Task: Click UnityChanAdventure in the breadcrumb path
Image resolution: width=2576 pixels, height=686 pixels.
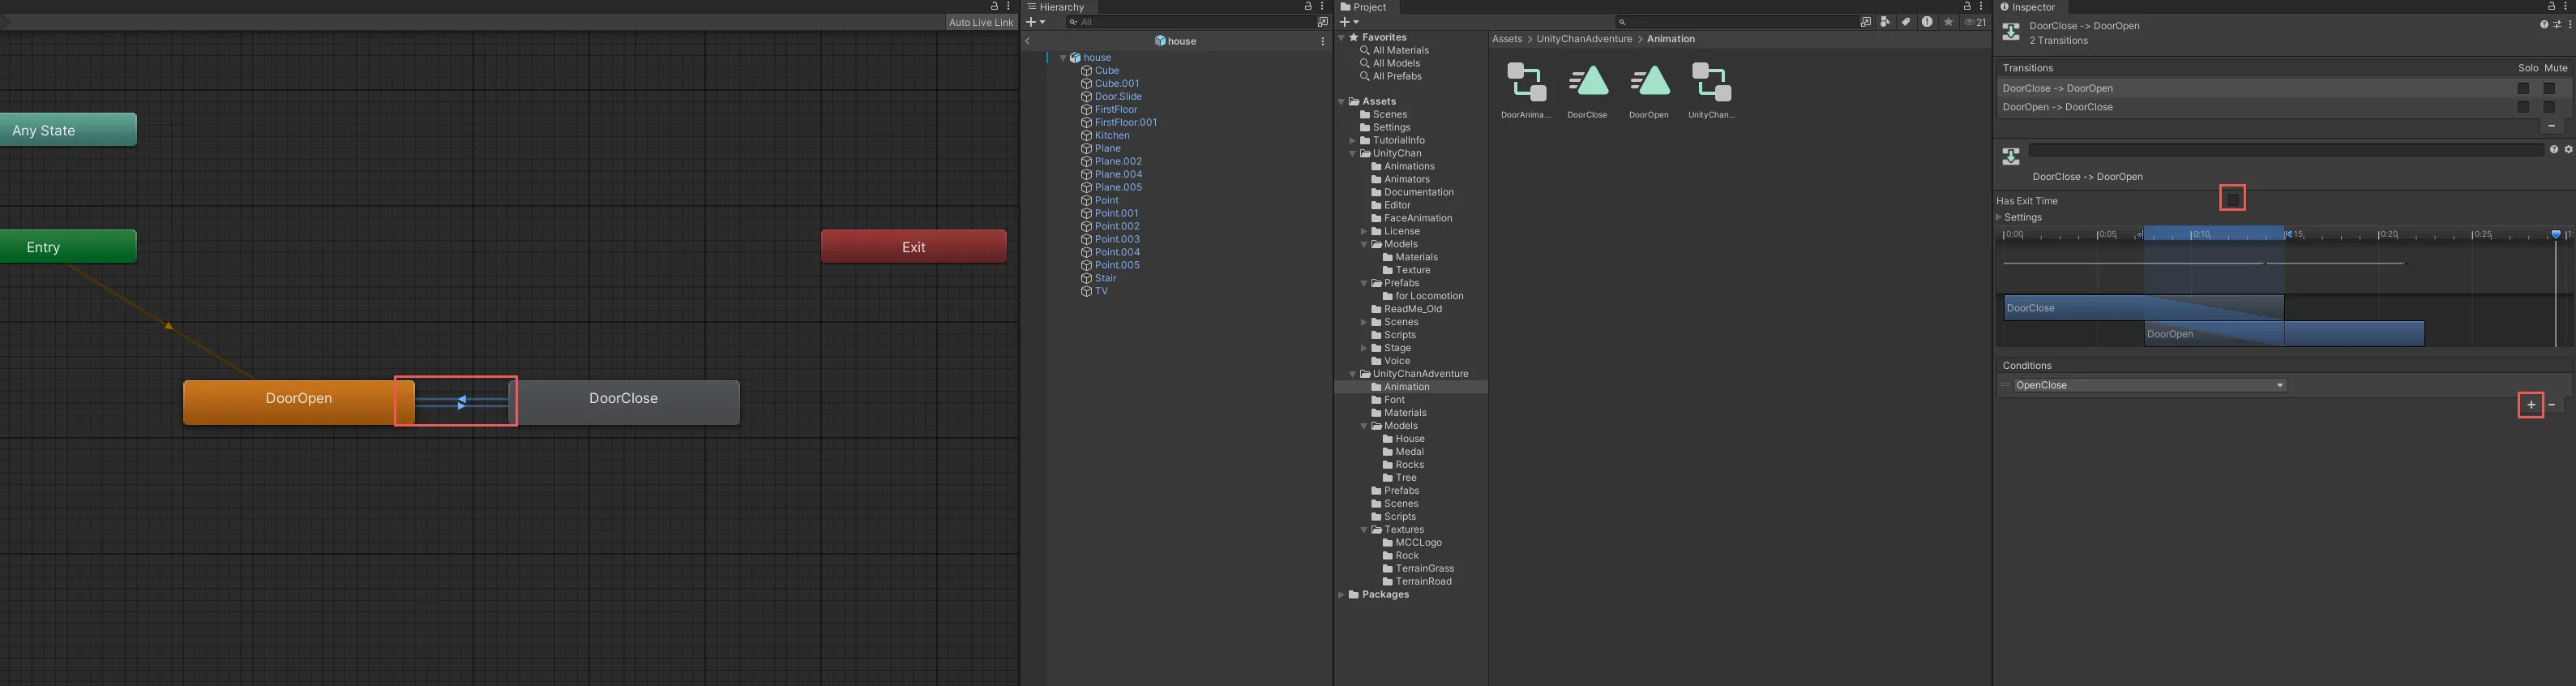Action: tap(1583, 39)
